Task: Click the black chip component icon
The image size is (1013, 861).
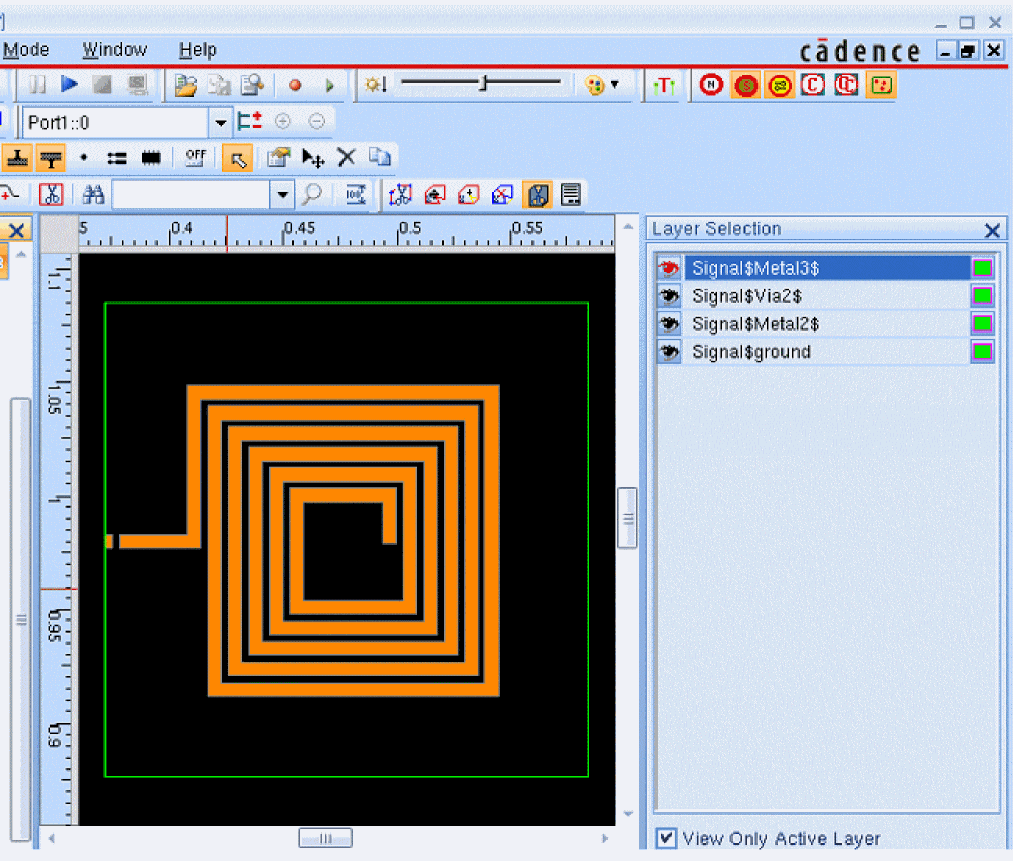Action: point(151,158)
